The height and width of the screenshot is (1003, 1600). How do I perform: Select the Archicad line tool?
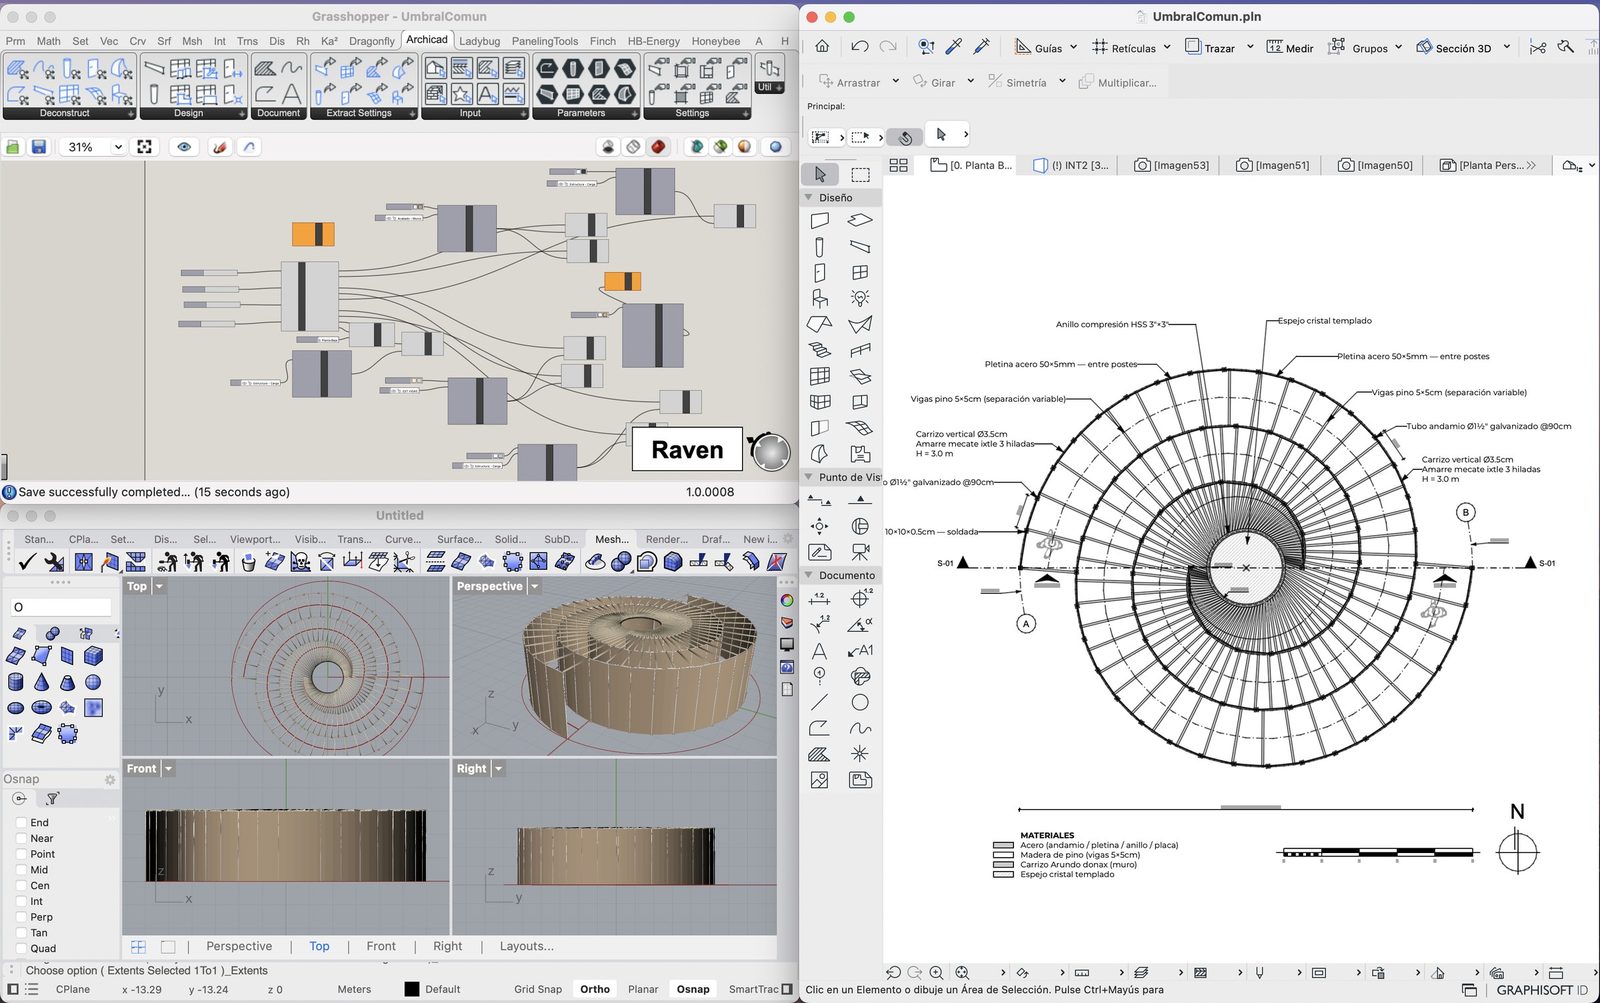[820, 702]
